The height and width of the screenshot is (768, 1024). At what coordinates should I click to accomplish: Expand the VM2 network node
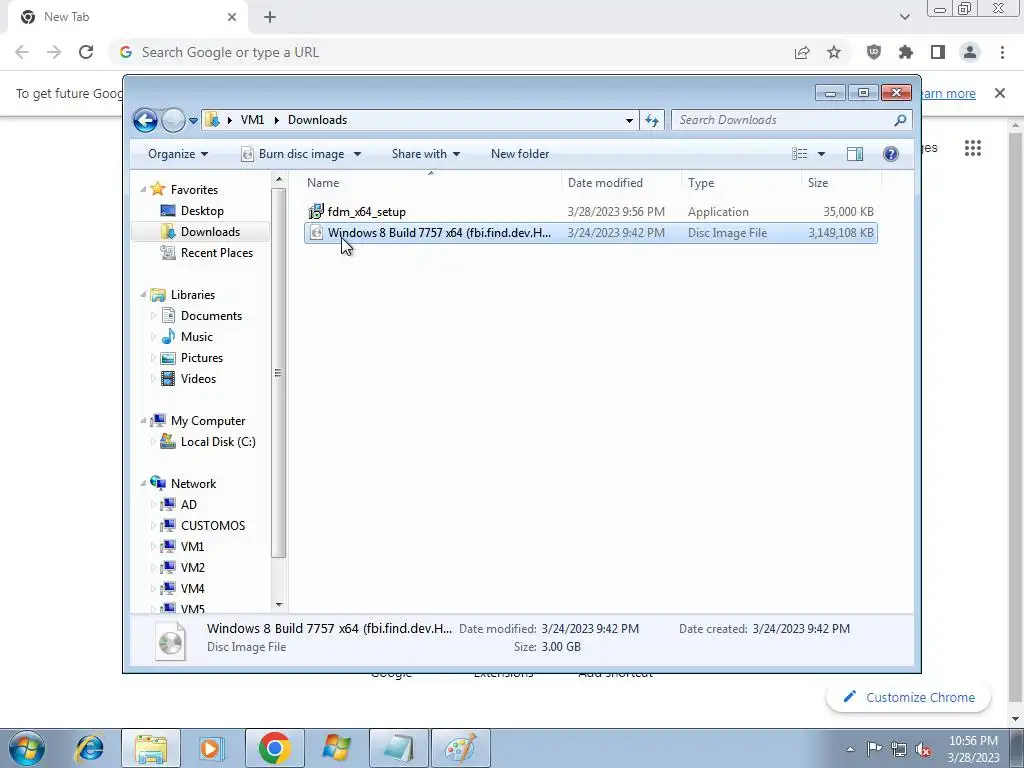[153, 568]
